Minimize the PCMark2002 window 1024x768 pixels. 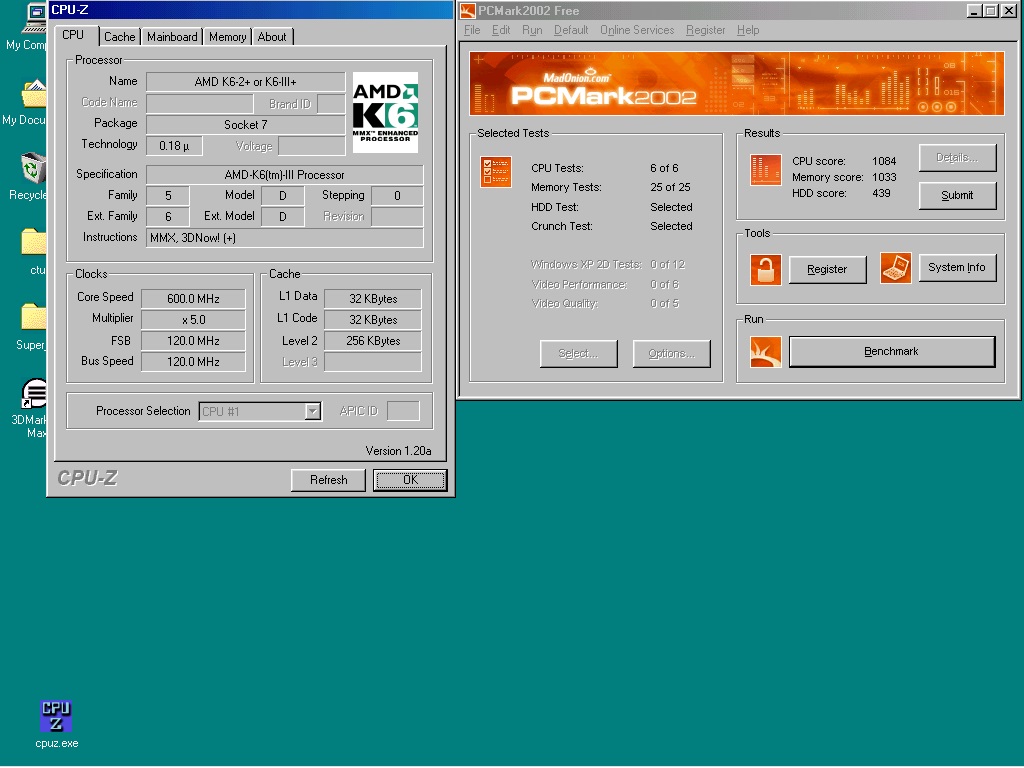[x=974, y=10]
